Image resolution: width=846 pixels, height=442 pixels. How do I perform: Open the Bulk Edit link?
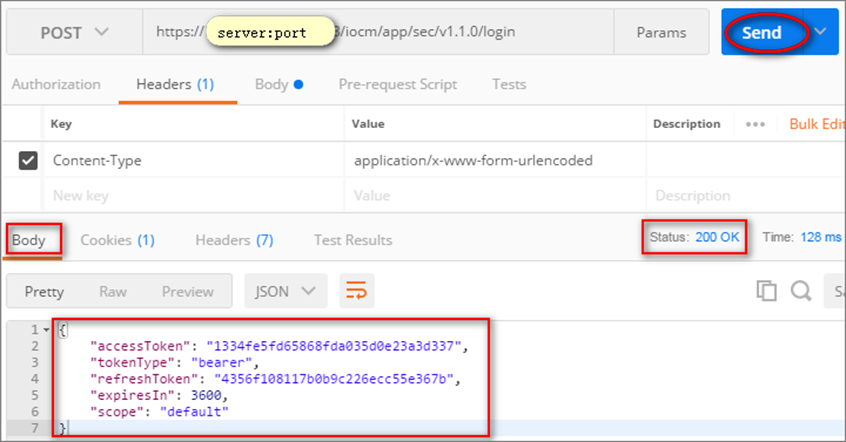pyautogui.click(x=816, y=124)
